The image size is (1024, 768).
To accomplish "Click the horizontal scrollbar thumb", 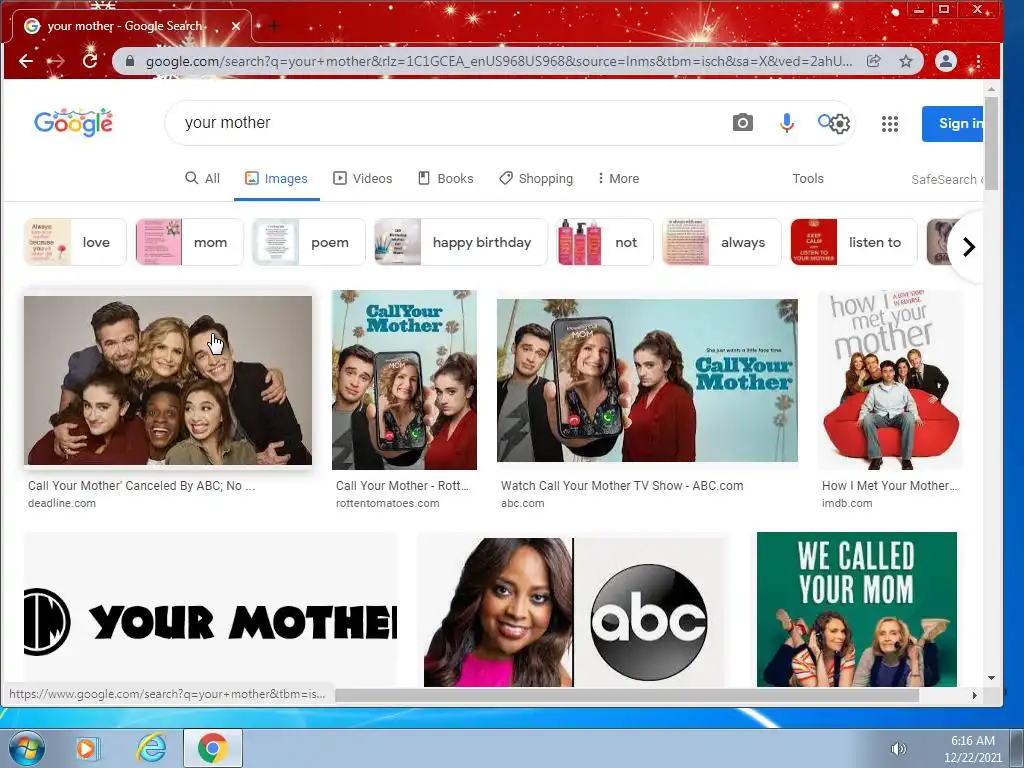I will (x=627, y=696).
